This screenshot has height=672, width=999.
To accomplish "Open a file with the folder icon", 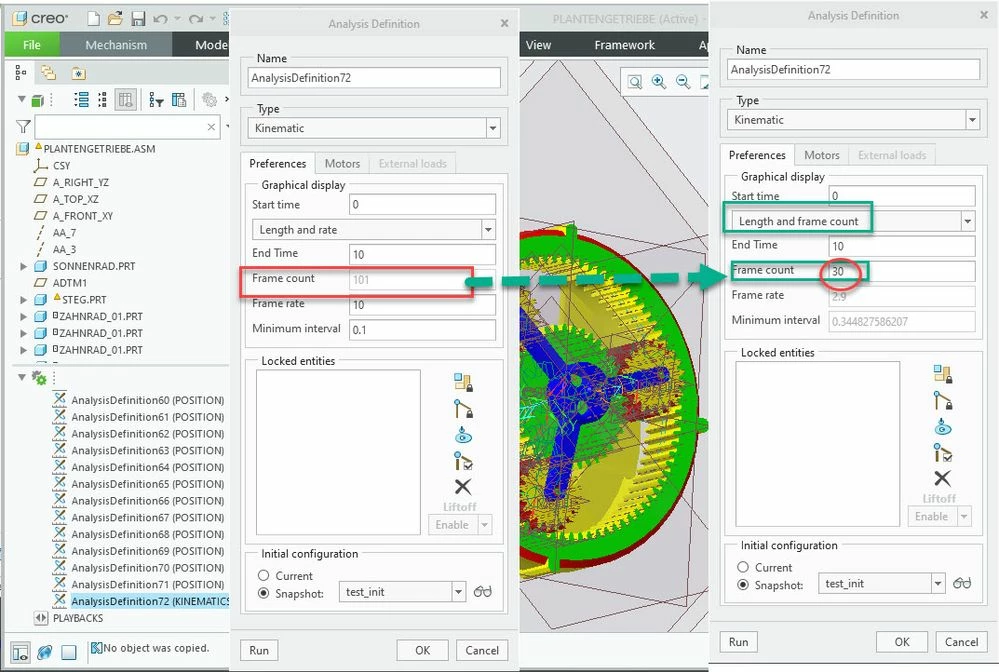I will (115, 18).
